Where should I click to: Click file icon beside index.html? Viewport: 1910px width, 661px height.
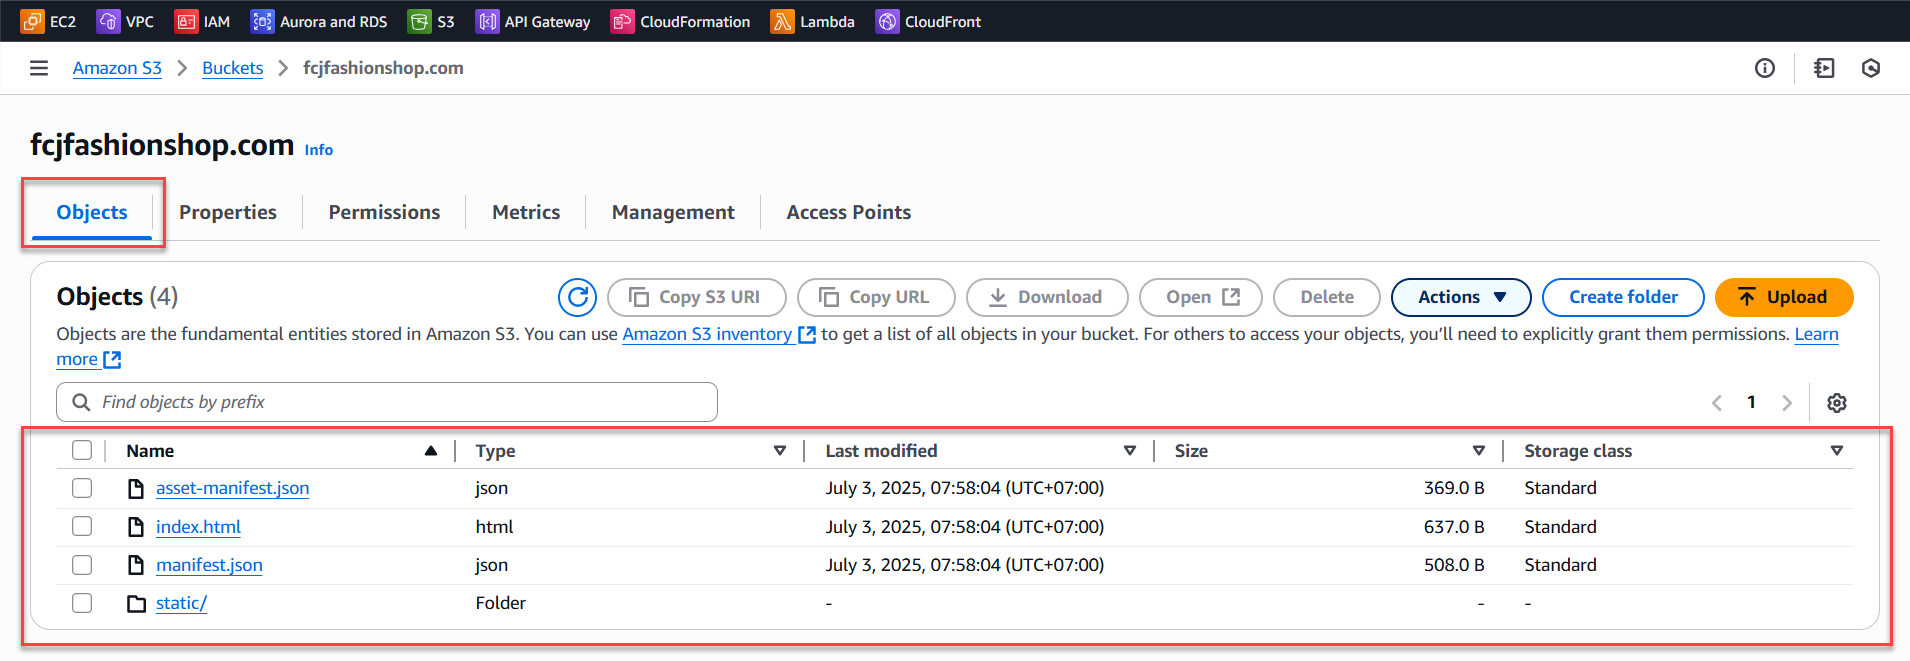[136, 527]
